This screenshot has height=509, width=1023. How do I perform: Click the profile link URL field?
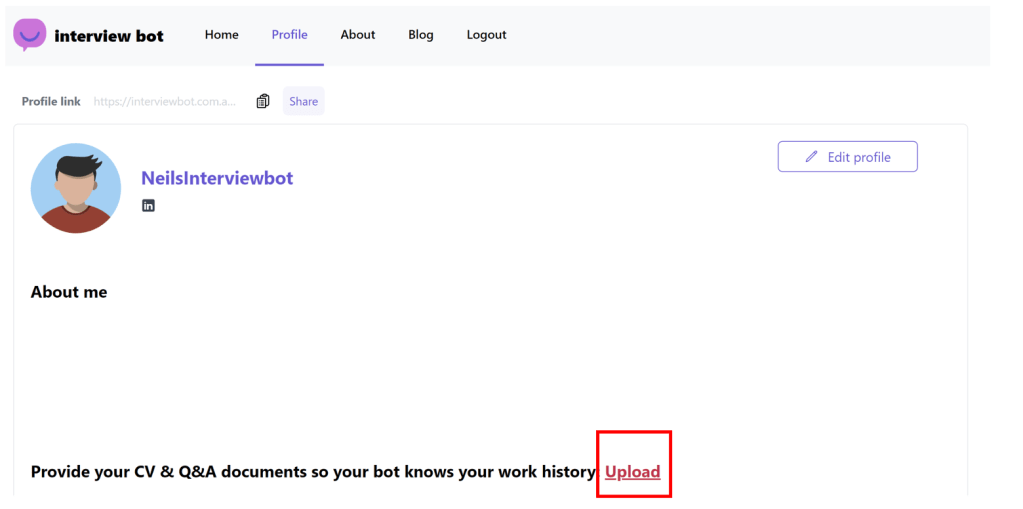click(165, 101)
